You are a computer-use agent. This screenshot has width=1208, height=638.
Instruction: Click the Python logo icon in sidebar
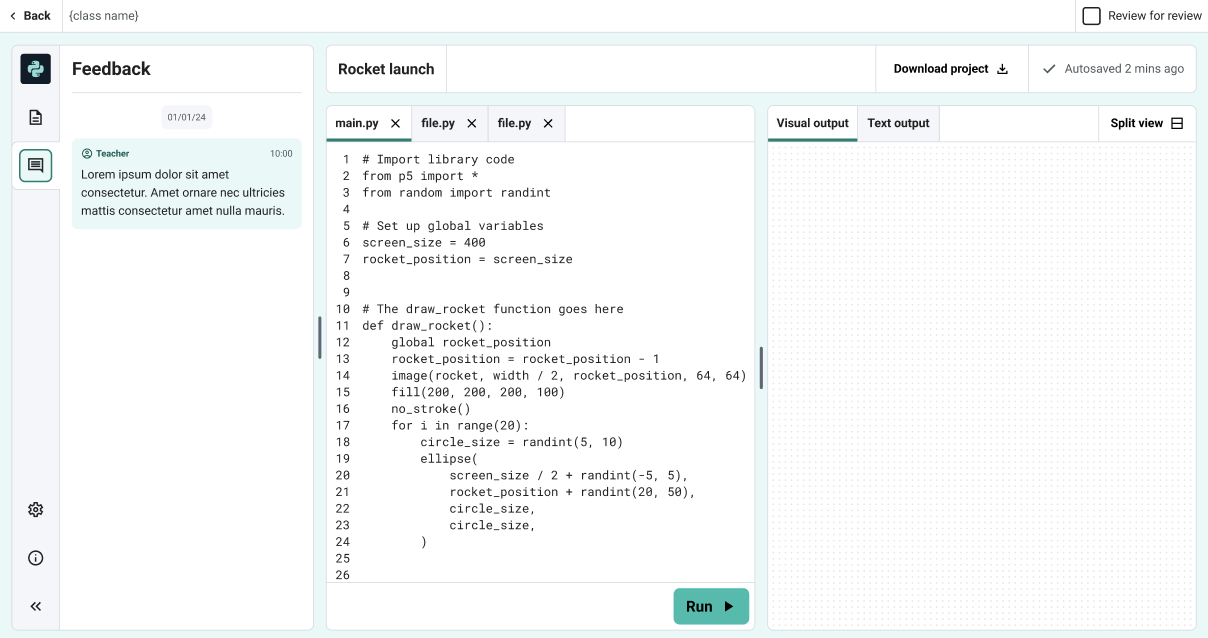[x=36, y=69]
